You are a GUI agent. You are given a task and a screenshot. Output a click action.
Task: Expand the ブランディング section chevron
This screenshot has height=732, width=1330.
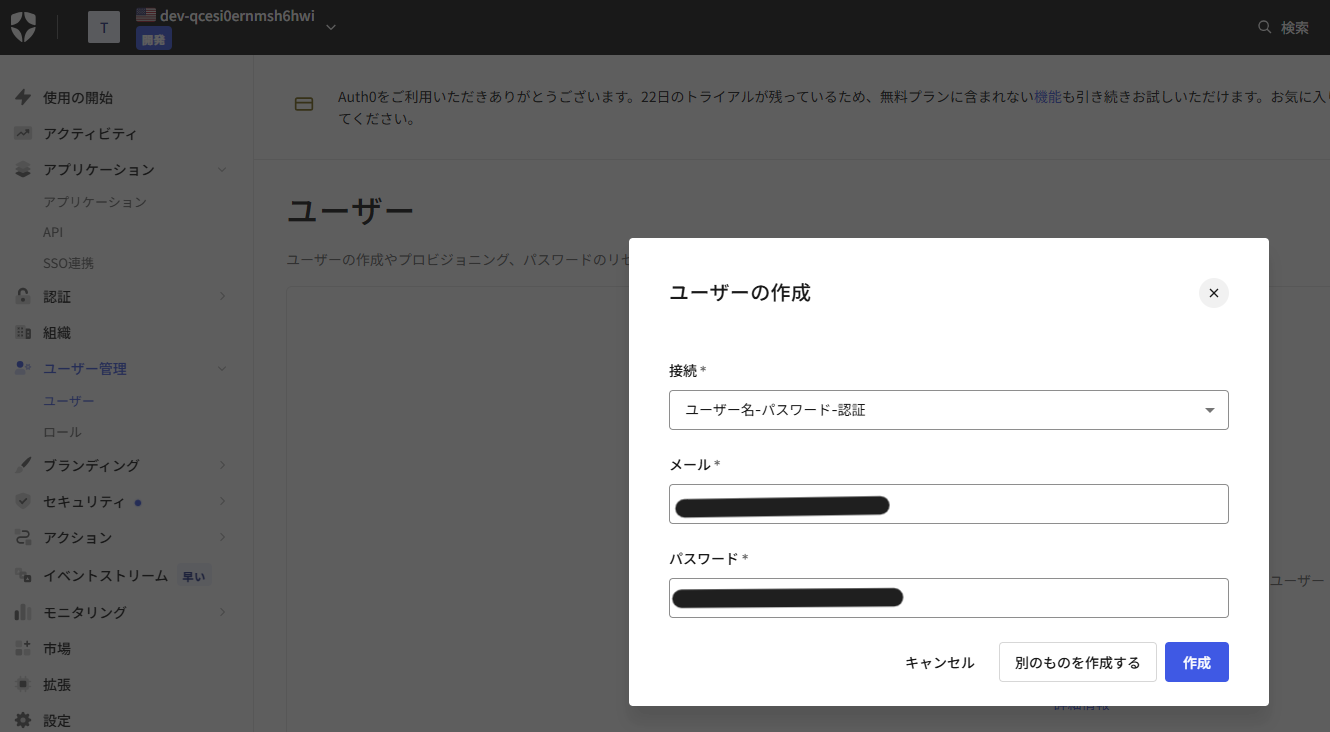click(222, 465)
